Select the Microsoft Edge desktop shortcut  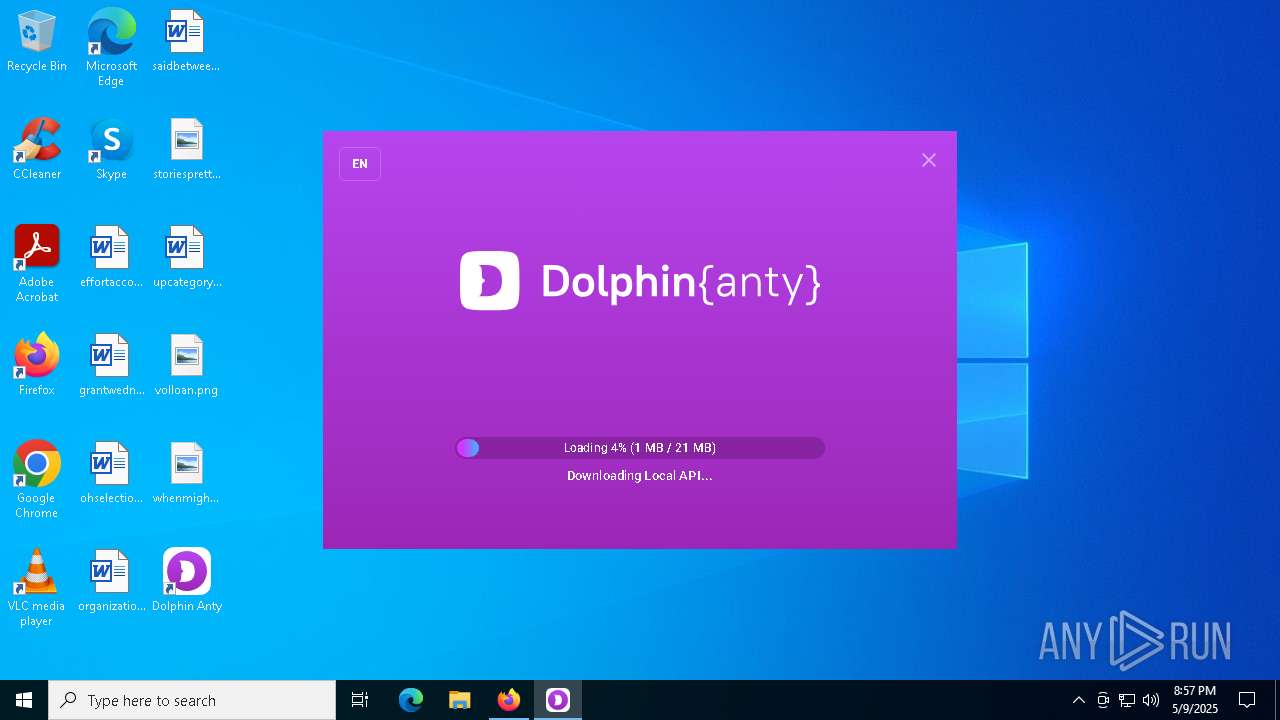tap(111, 47)
